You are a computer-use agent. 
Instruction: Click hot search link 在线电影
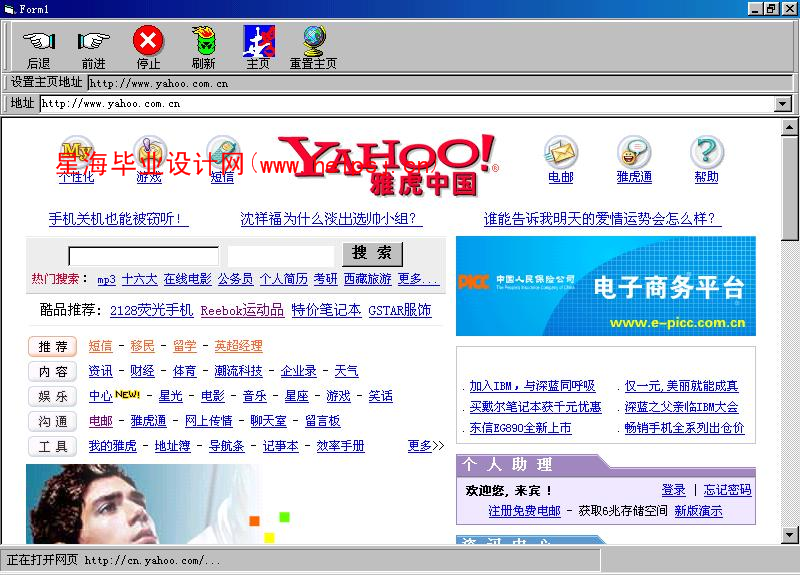(187, 279)
